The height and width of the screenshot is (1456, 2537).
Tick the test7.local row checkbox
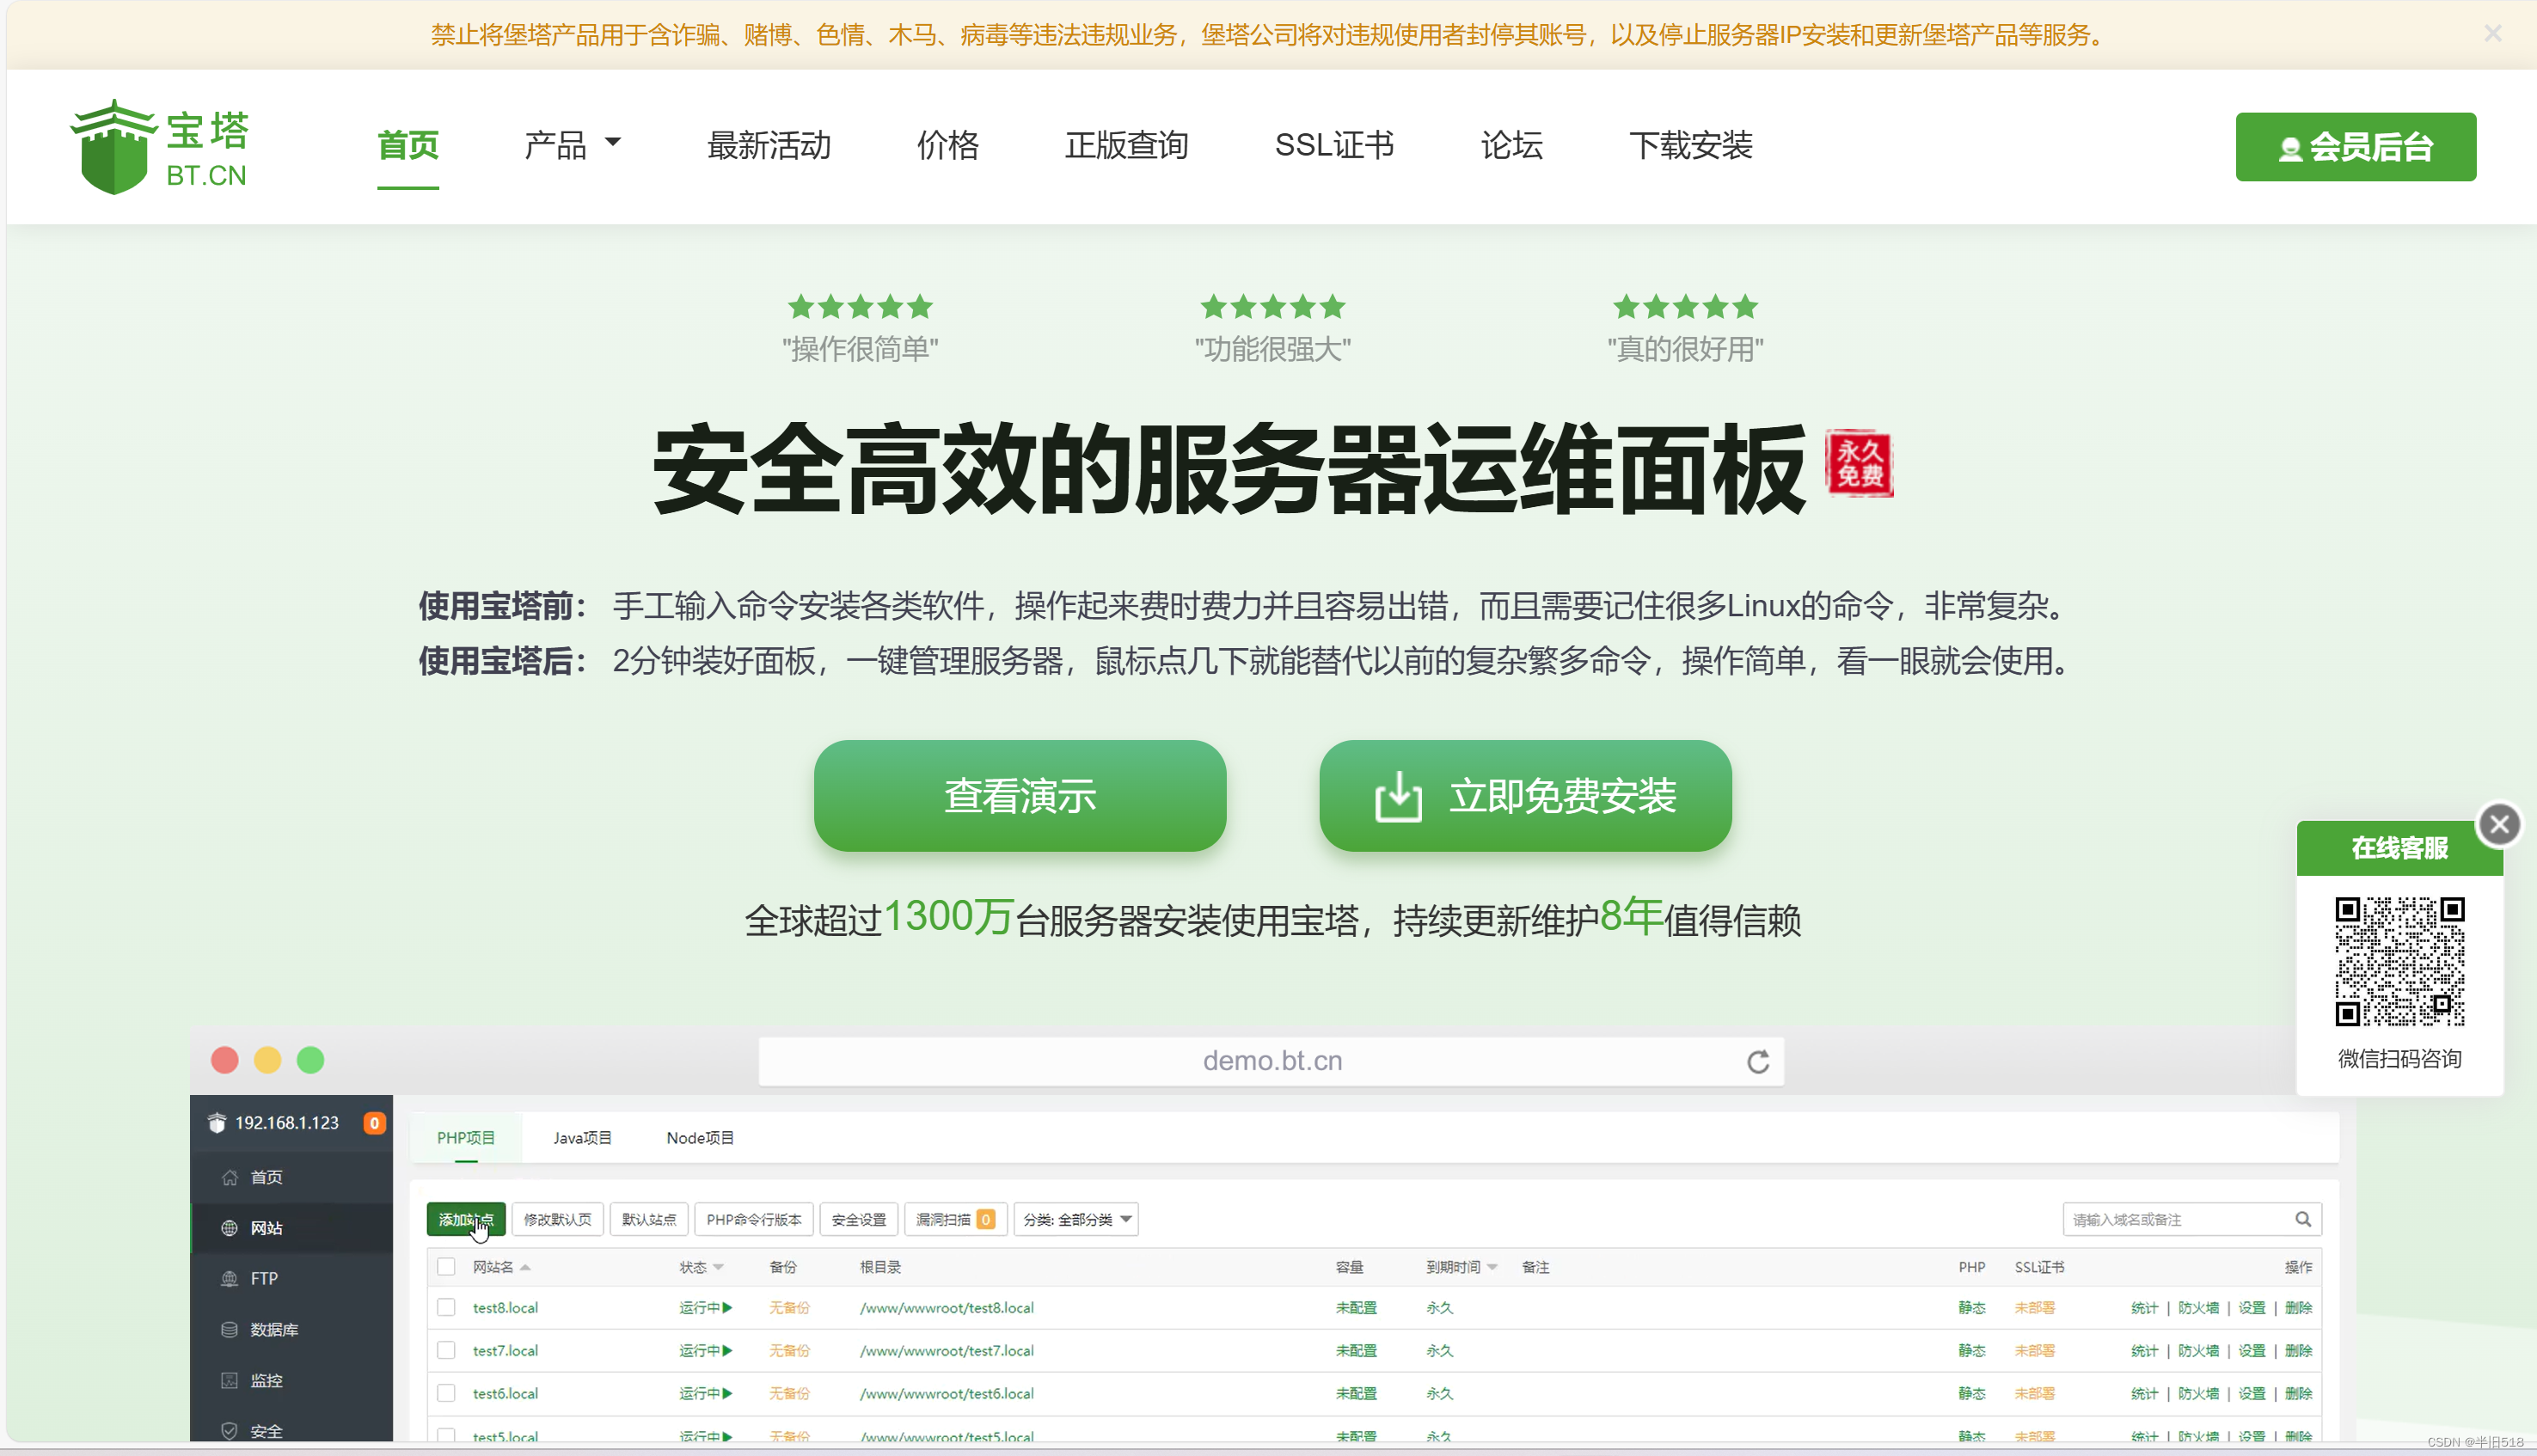click(x=446, y=1350)
